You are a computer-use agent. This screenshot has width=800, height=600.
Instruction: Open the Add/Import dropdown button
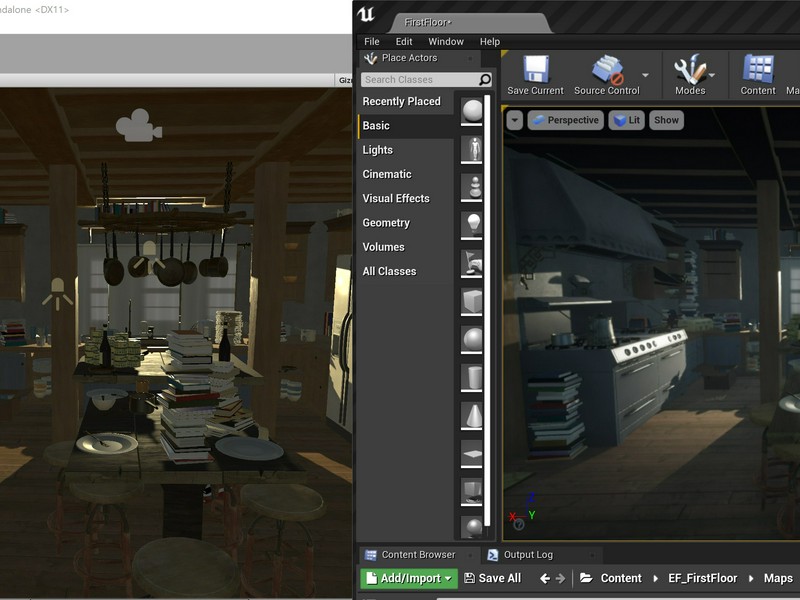(409, 578)
